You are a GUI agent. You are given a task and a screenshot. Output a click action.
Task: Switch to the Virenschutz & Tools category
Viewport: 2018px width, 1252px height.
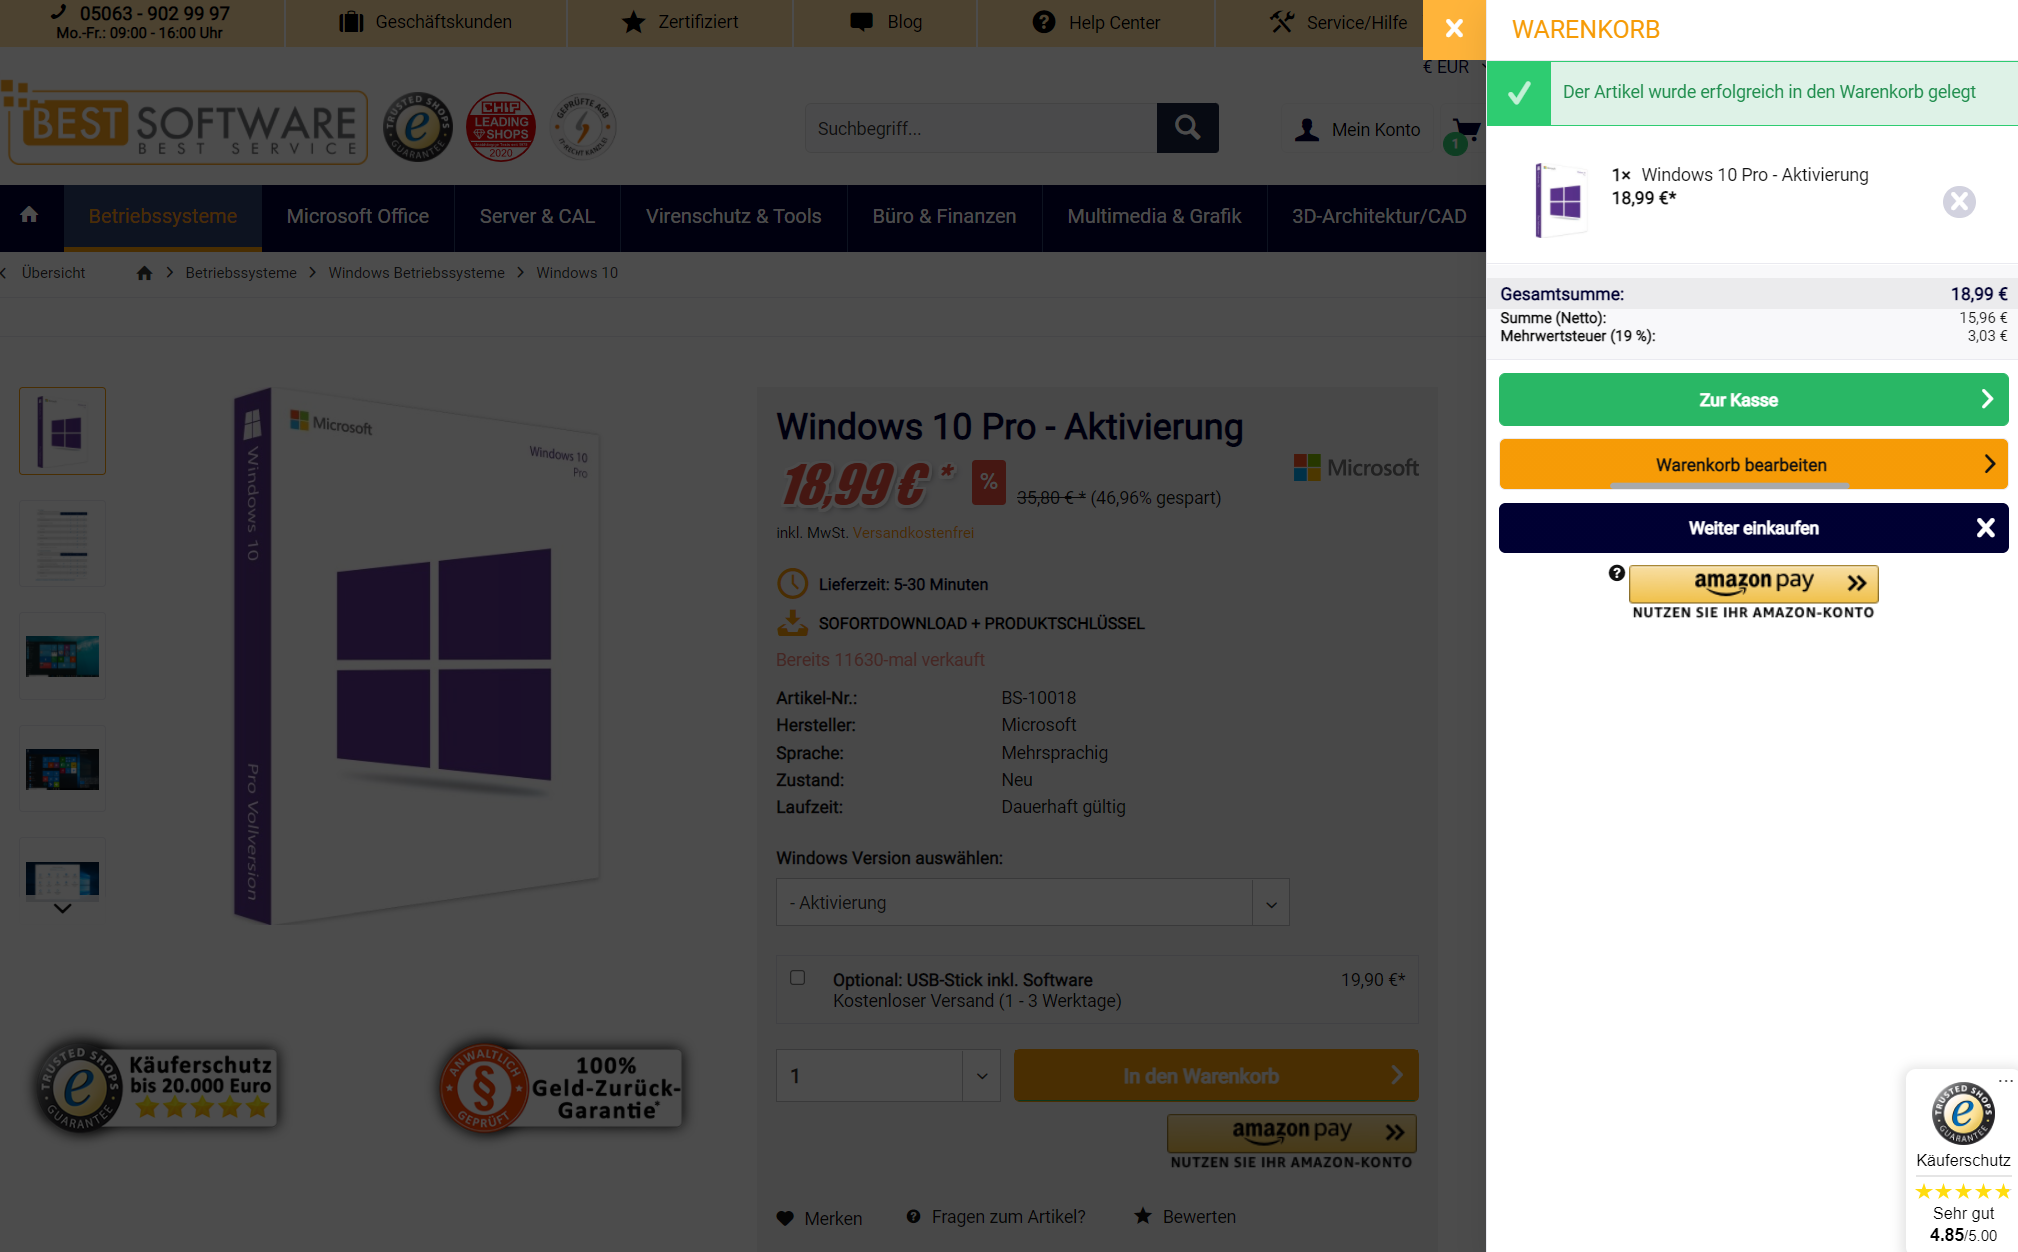pos(733,216)
